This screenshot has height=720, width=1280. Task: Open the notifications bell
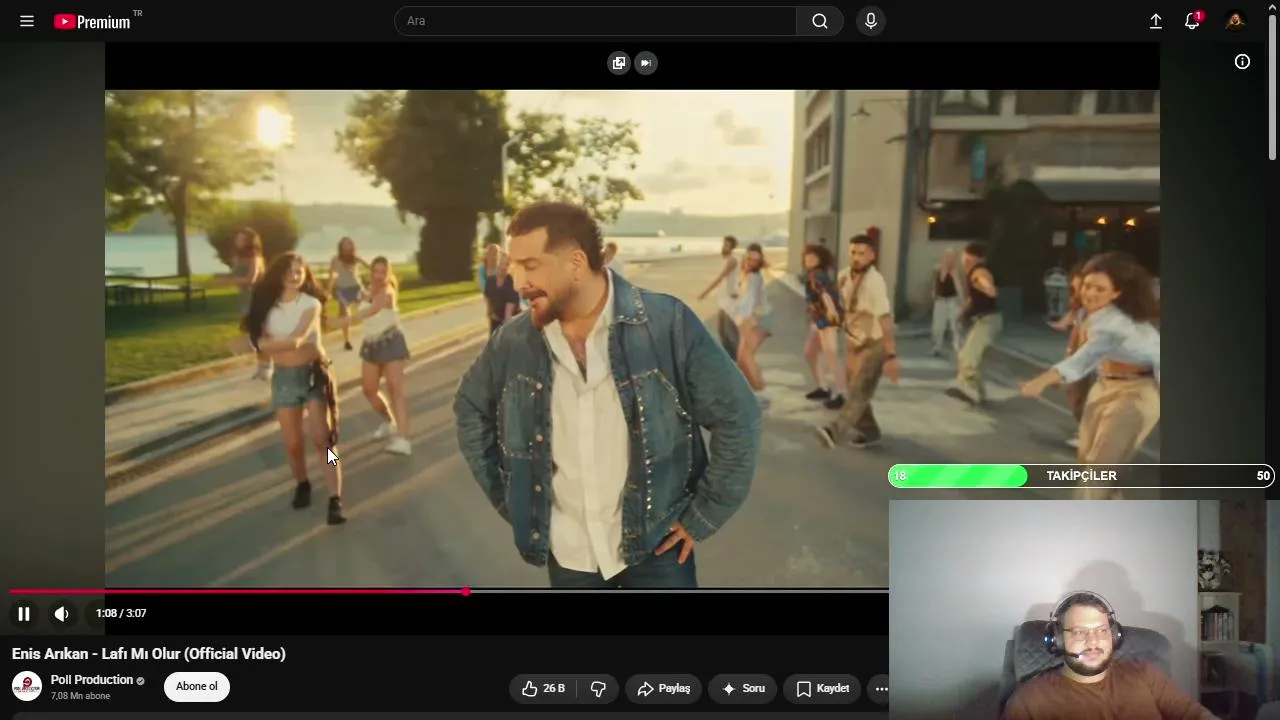pyautogui.click(x=1192, y=21)
